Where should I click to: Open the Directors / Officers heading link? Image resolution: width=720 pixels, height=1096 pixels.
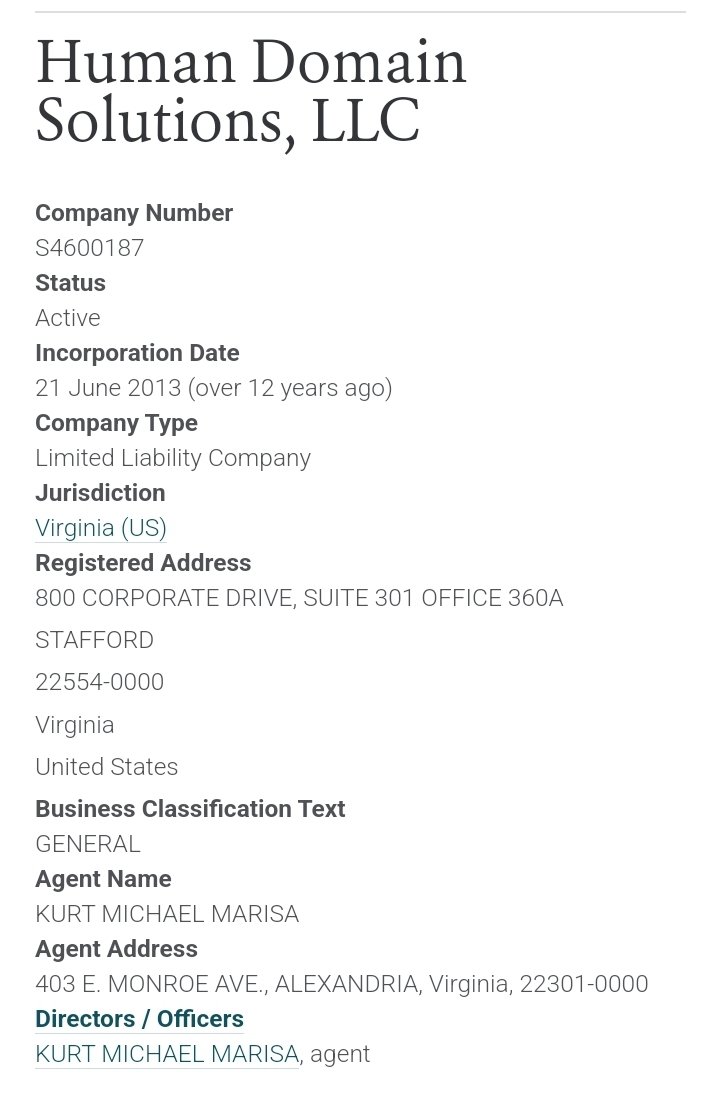(139, 1019)
